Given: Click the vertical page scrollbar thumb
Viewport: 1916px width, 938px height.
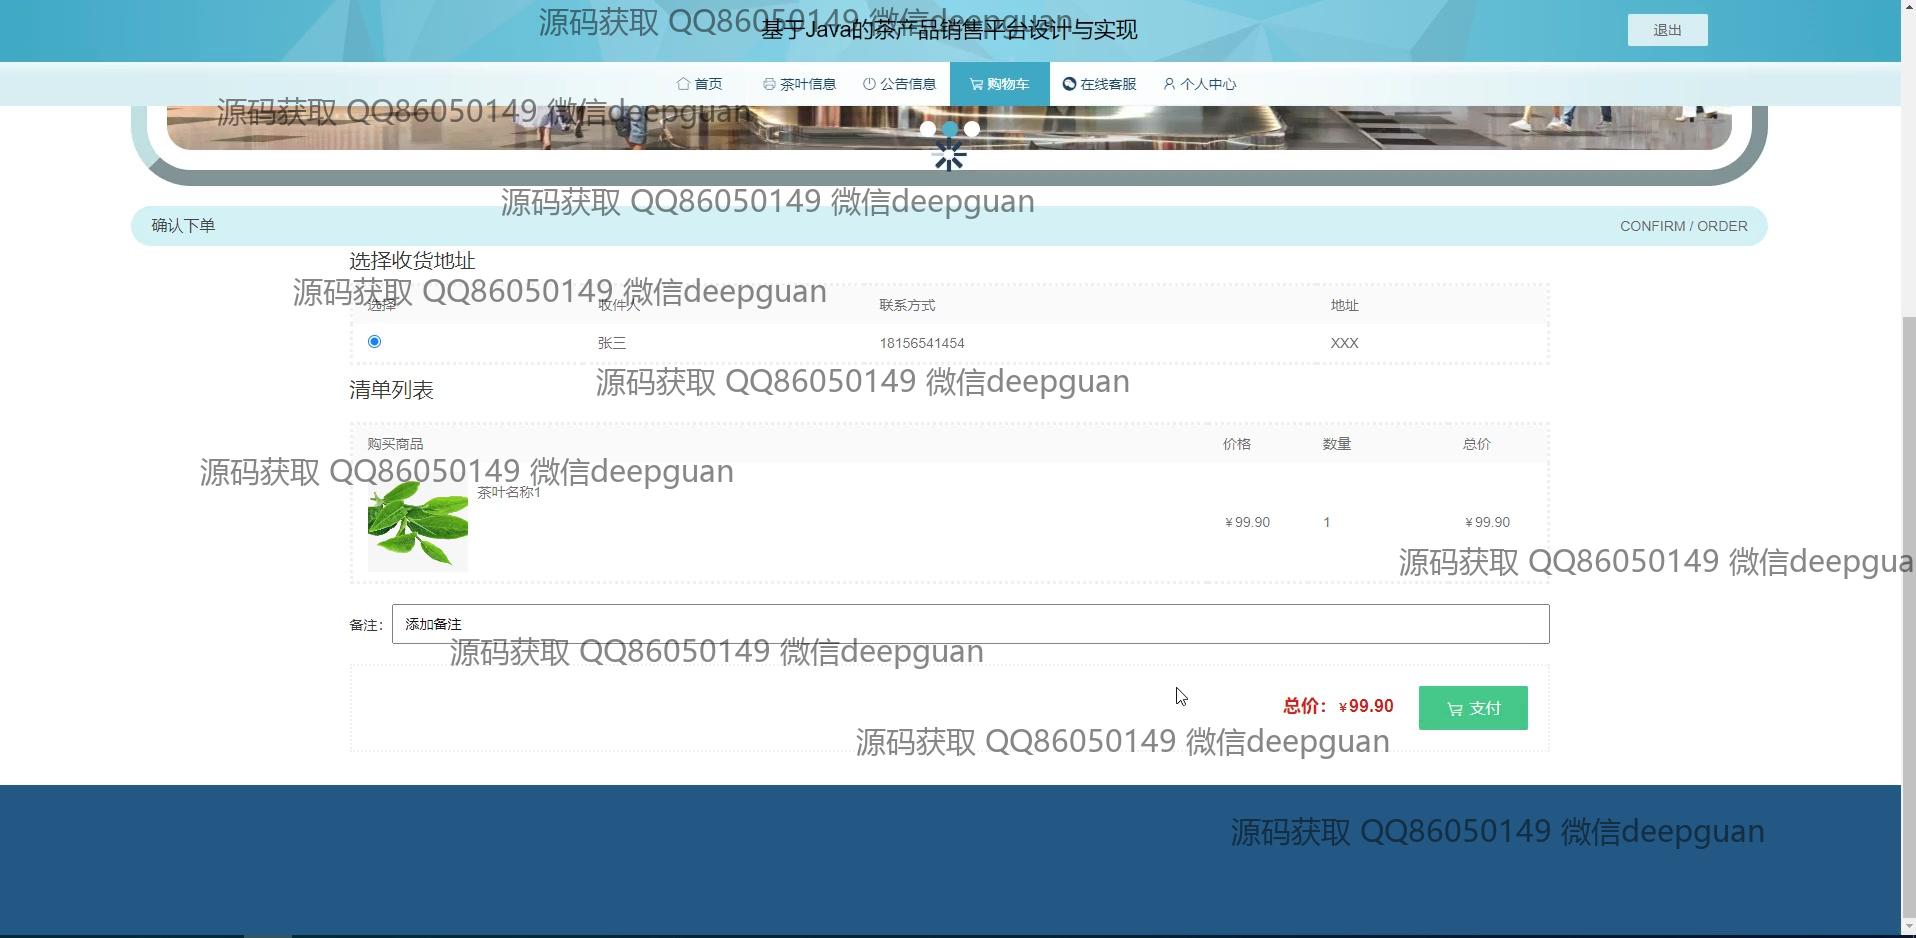Looking at the screenshot, I should [1908, 620].
